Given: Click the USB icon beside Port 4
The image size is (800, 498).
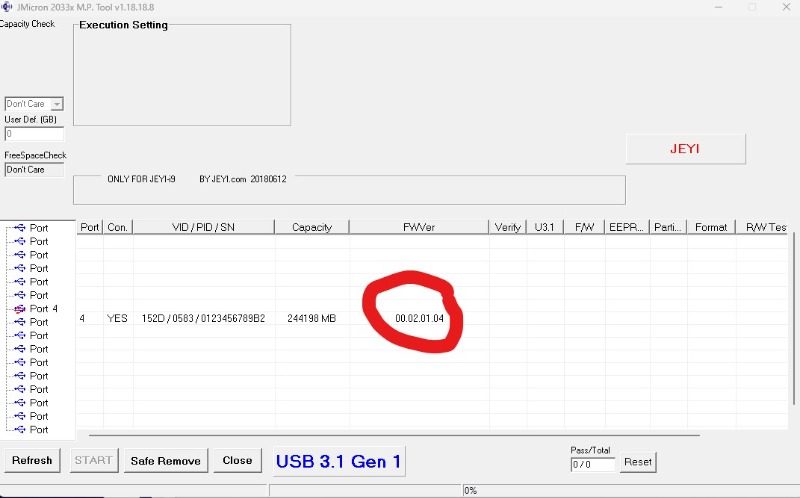Looking at the screenshot, I should point(20,309).
